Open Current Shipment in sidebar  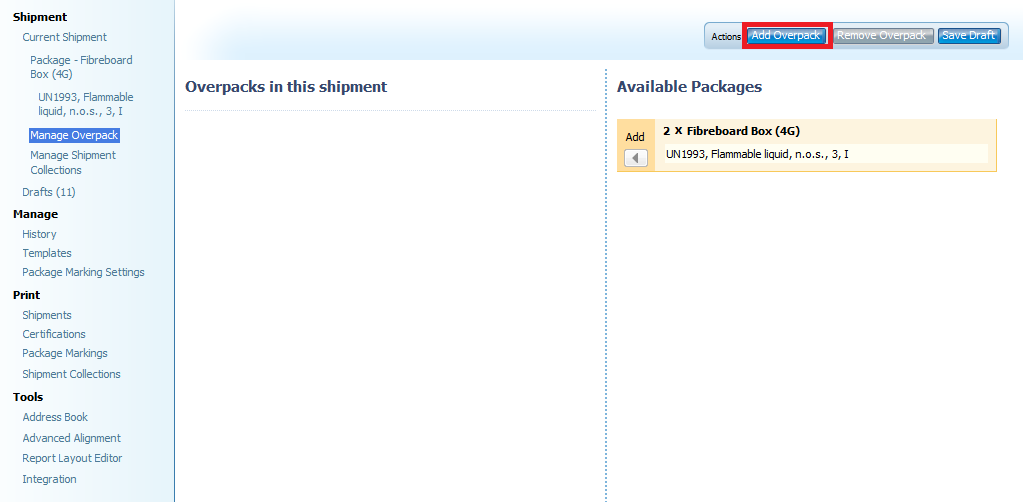64,38
